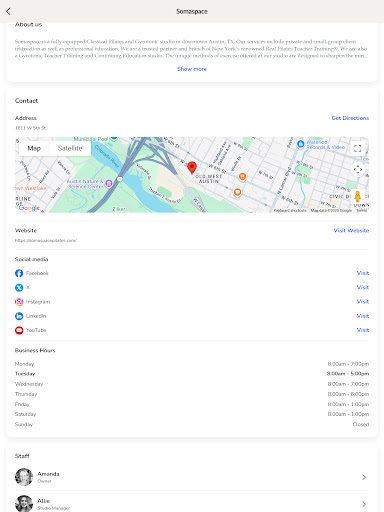
Task: Click the lower orange cafe marker
Action: tap(237, 192)
